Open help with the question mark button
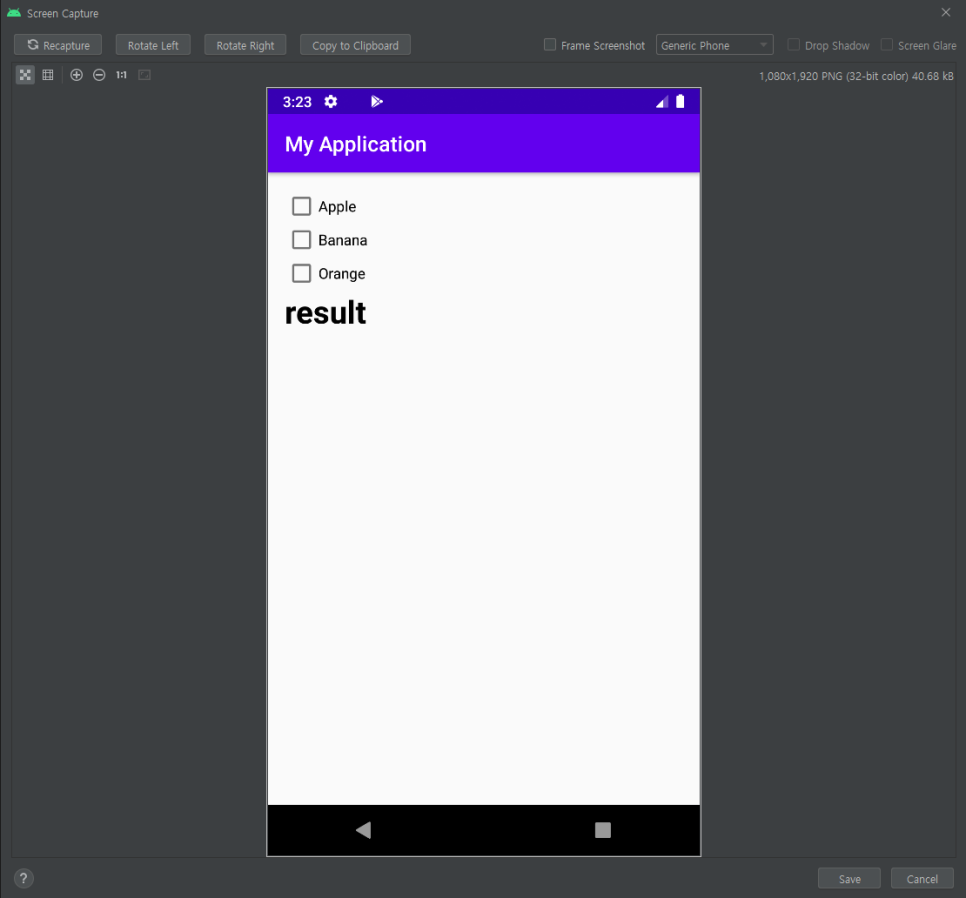966x898 pixels. [x=23, y=879]
